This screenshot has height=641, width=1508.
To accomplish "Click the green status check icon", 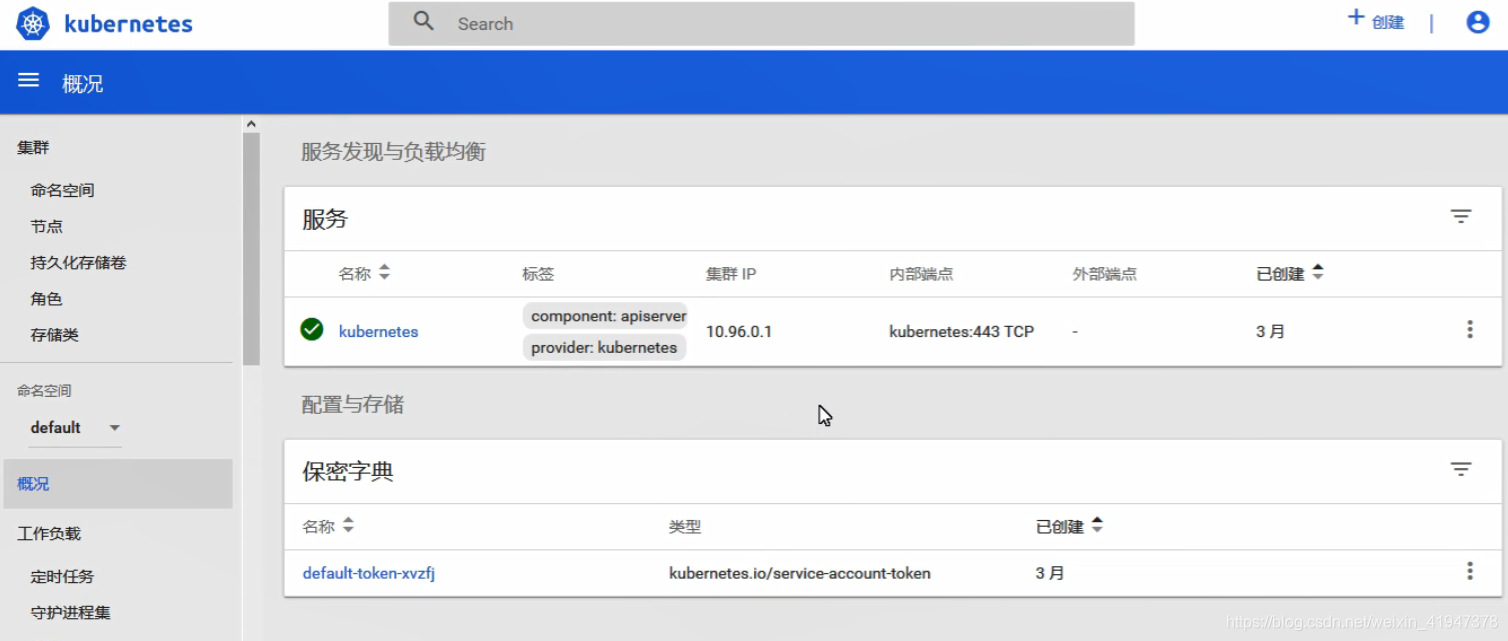I will point(312,329).
